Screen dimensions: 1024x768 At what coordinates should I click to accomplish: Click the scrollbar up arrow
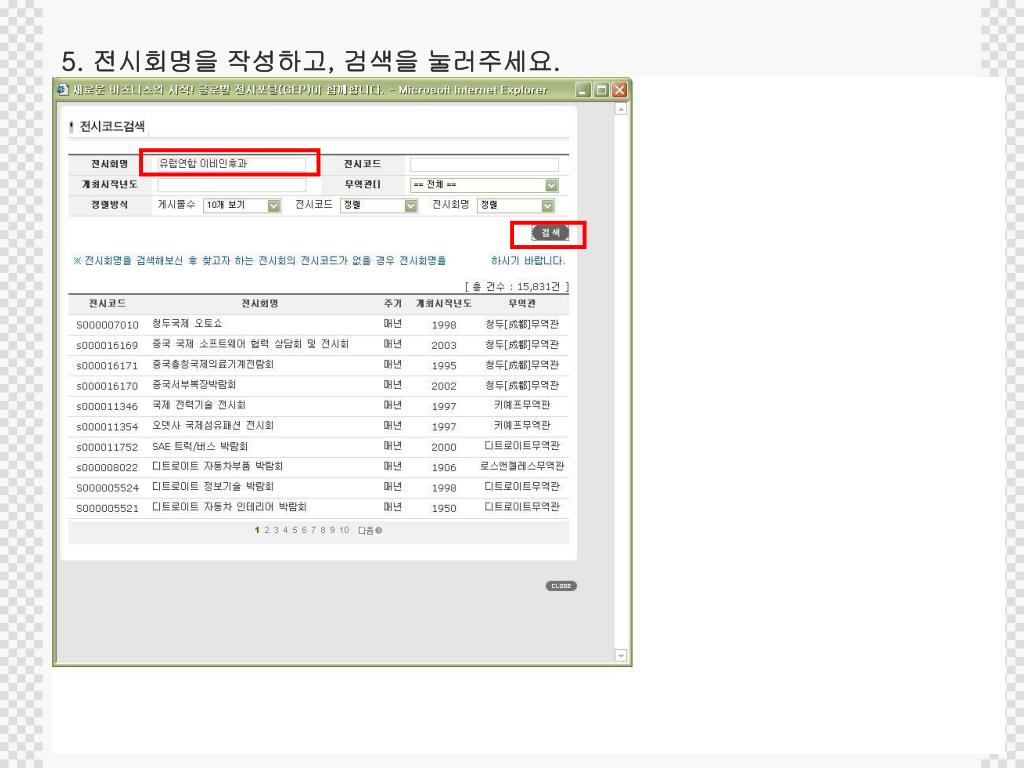click(x=621, y=108)
